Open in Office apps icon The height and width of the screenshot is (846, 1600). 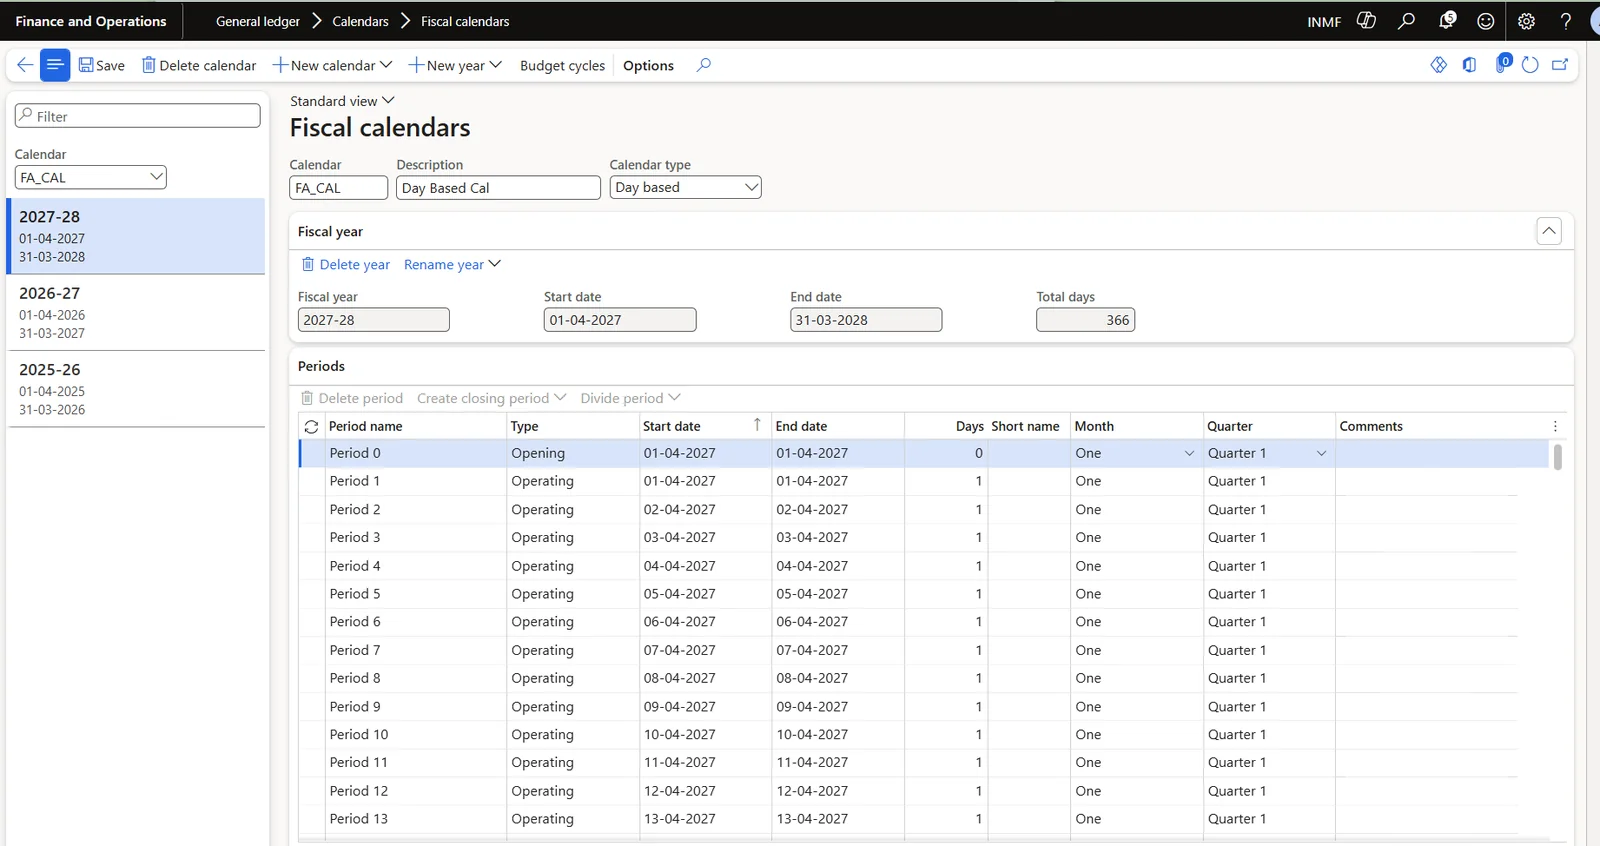1469,65
